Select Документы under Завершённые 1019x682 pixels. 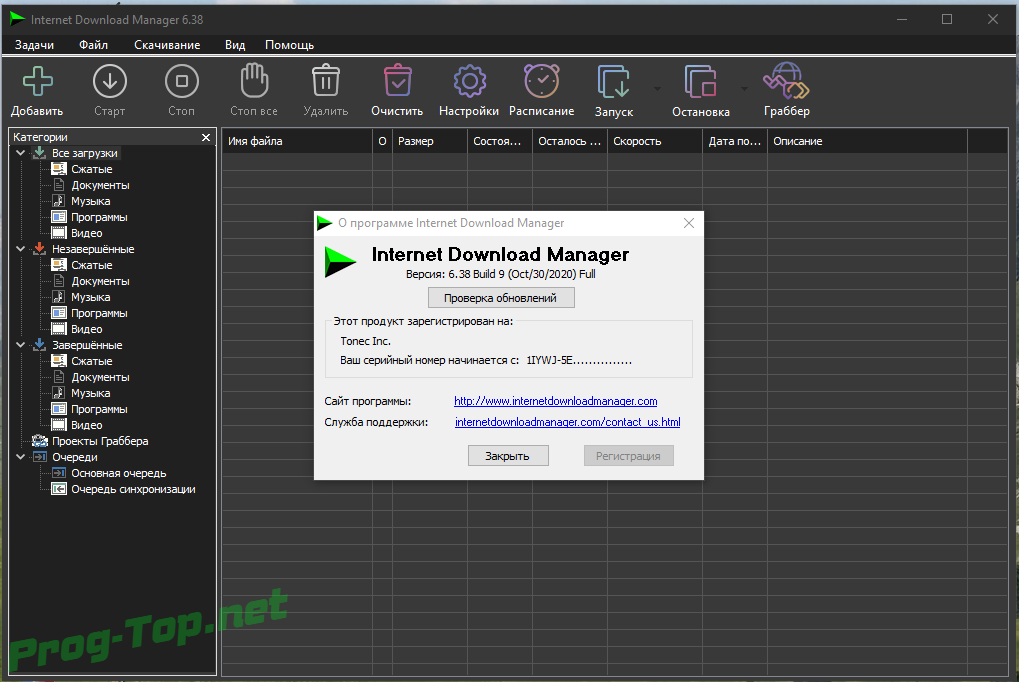tap(100, 377)
